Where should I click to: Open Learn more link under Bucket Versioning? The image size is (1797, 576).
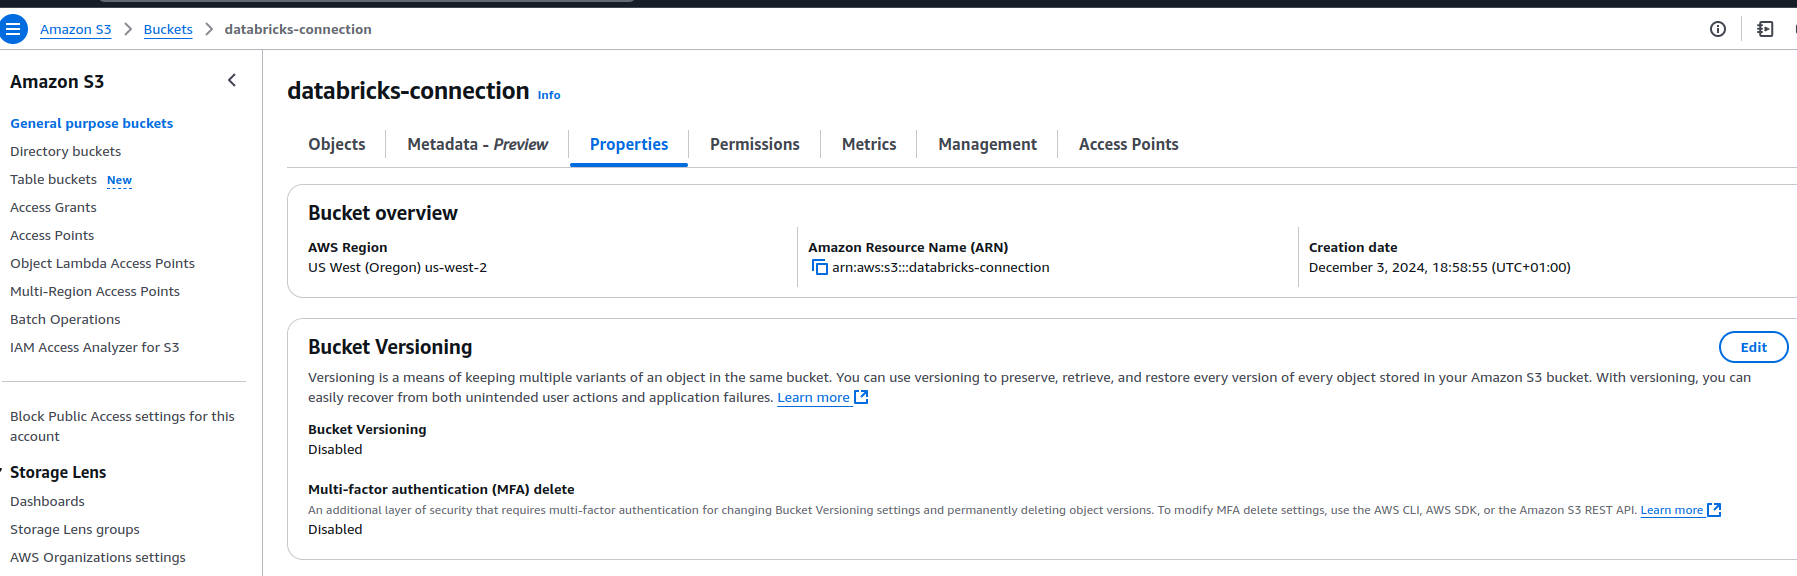822,397
